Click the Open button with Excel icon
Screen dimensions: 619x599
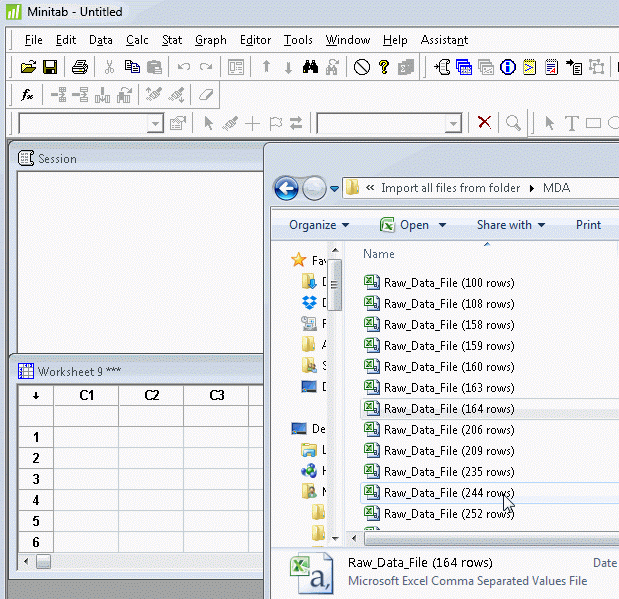[x=404, y=225]
